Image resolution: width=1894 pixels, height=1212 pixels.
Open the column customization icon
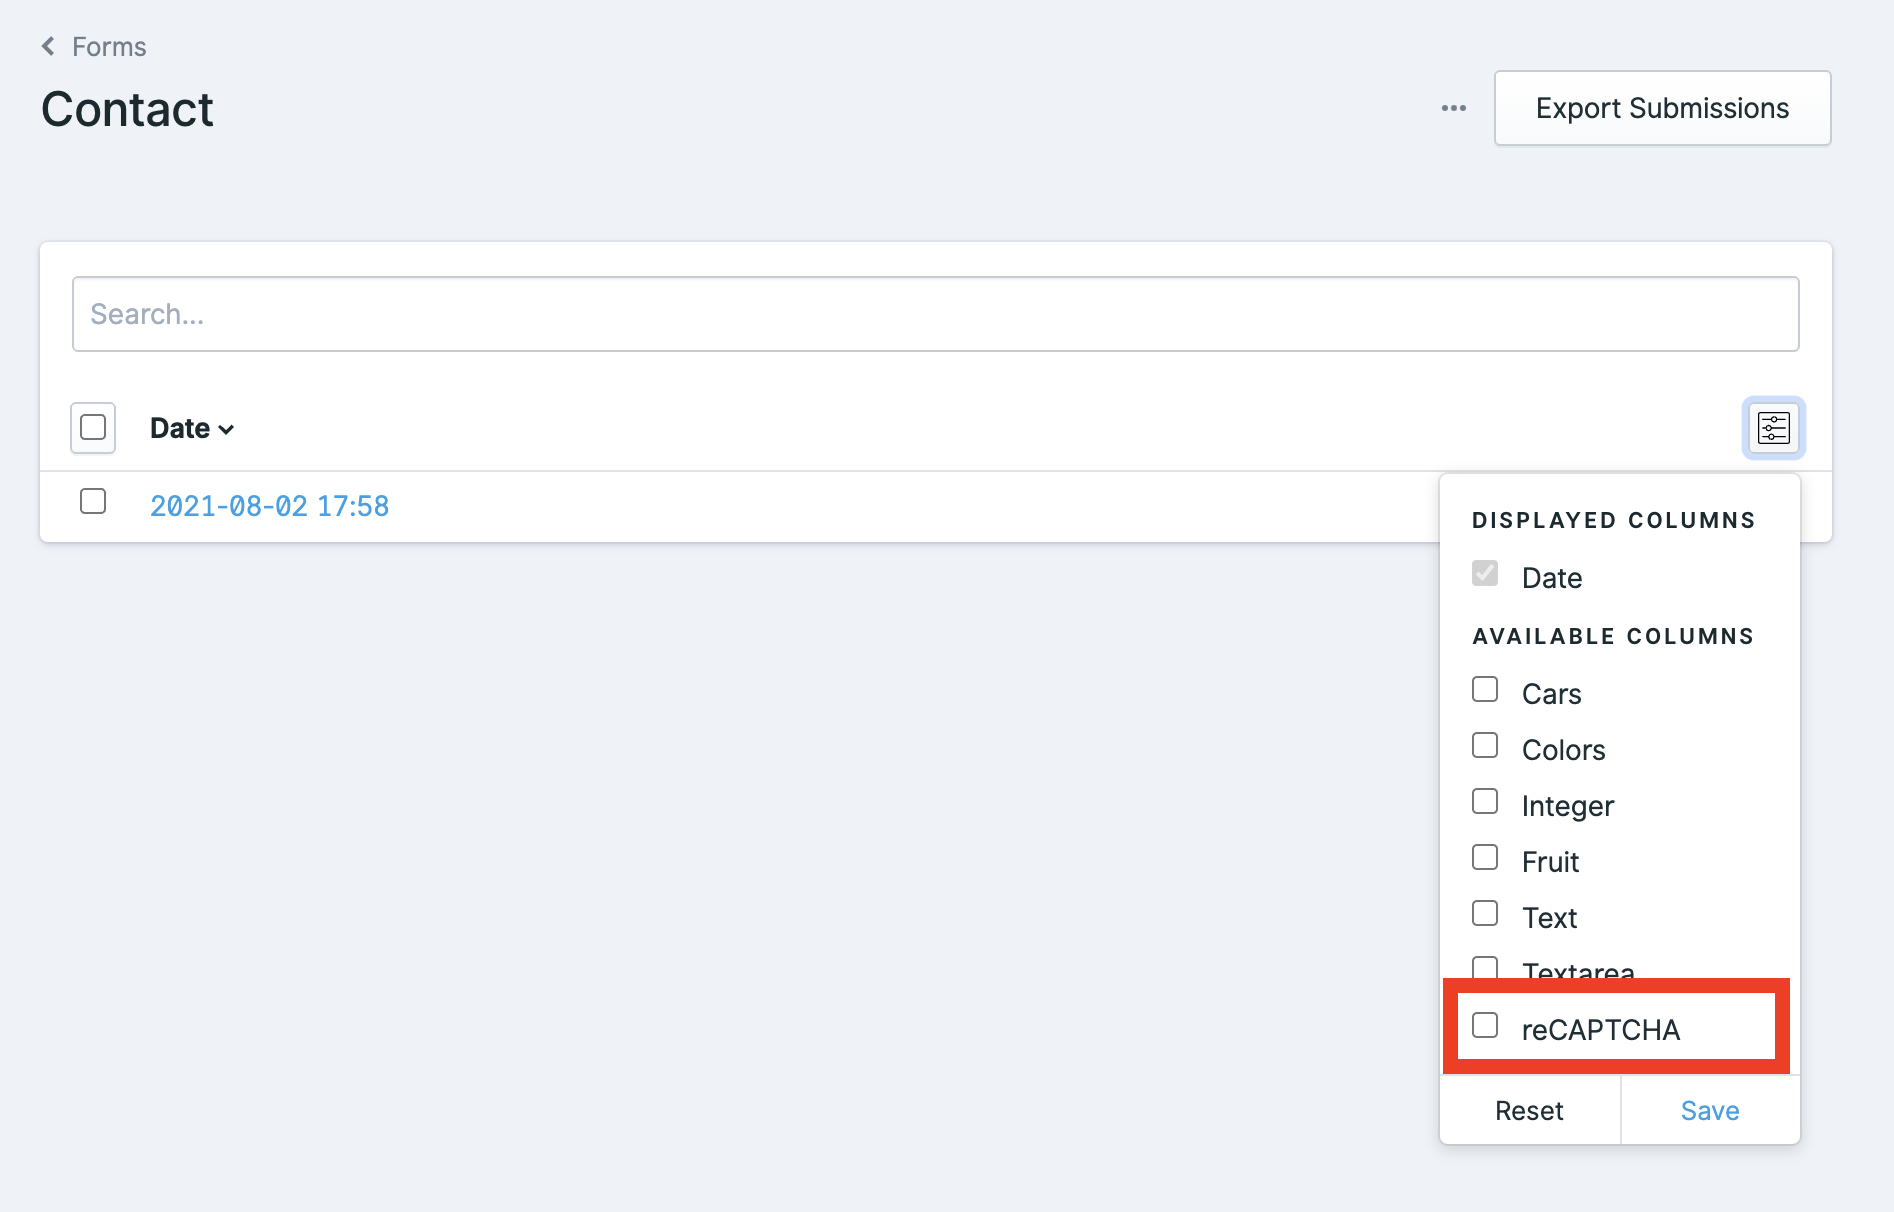pos(1773,428)
